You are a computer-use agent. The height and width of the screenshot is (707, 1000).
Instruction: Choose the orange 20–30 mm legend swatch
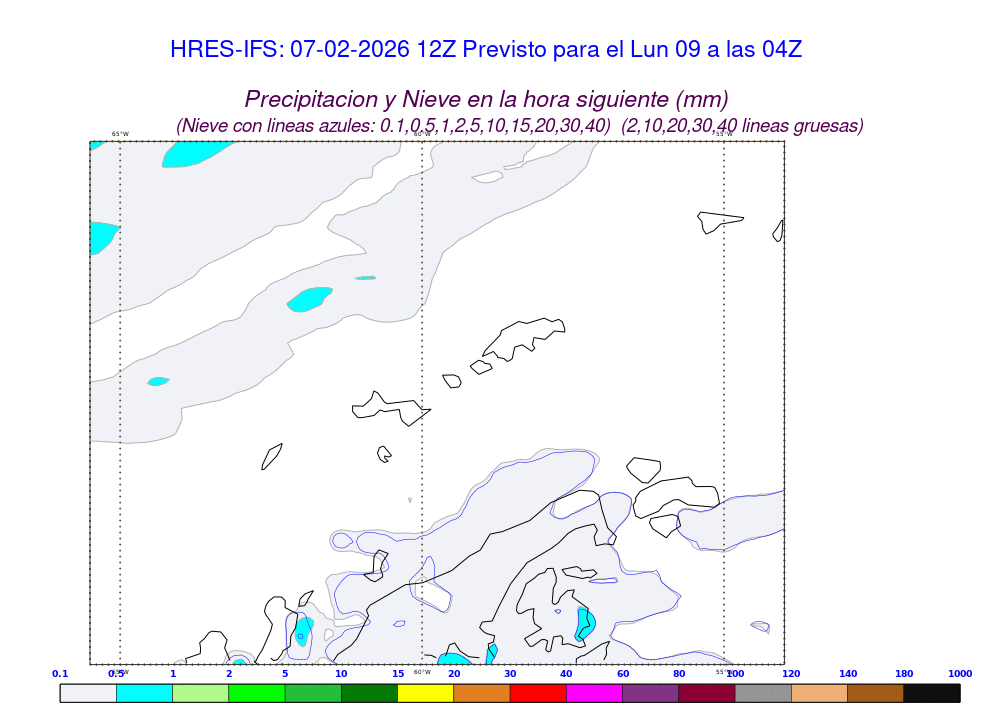click(482, 692)
